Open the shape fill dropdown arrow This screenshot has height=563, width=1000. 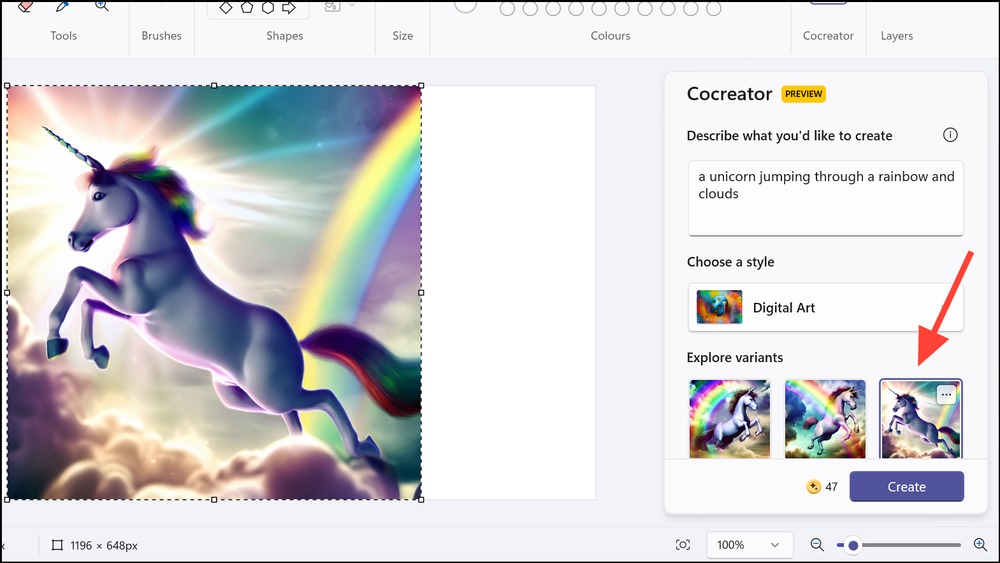click(352, 5)
